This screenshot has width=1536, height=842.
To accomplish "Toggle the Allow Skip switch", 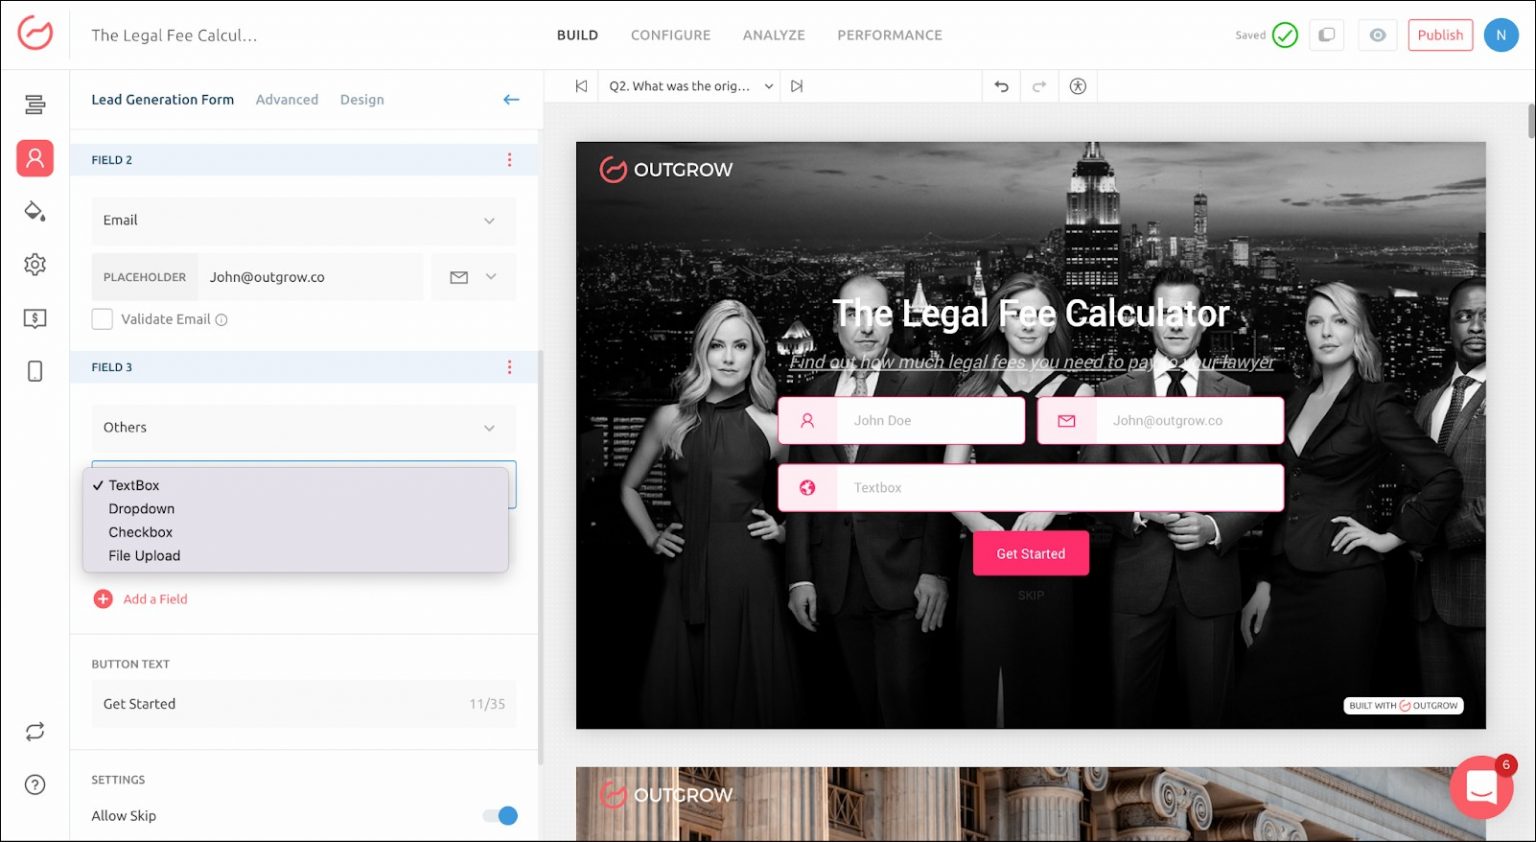I will [500, 816].
